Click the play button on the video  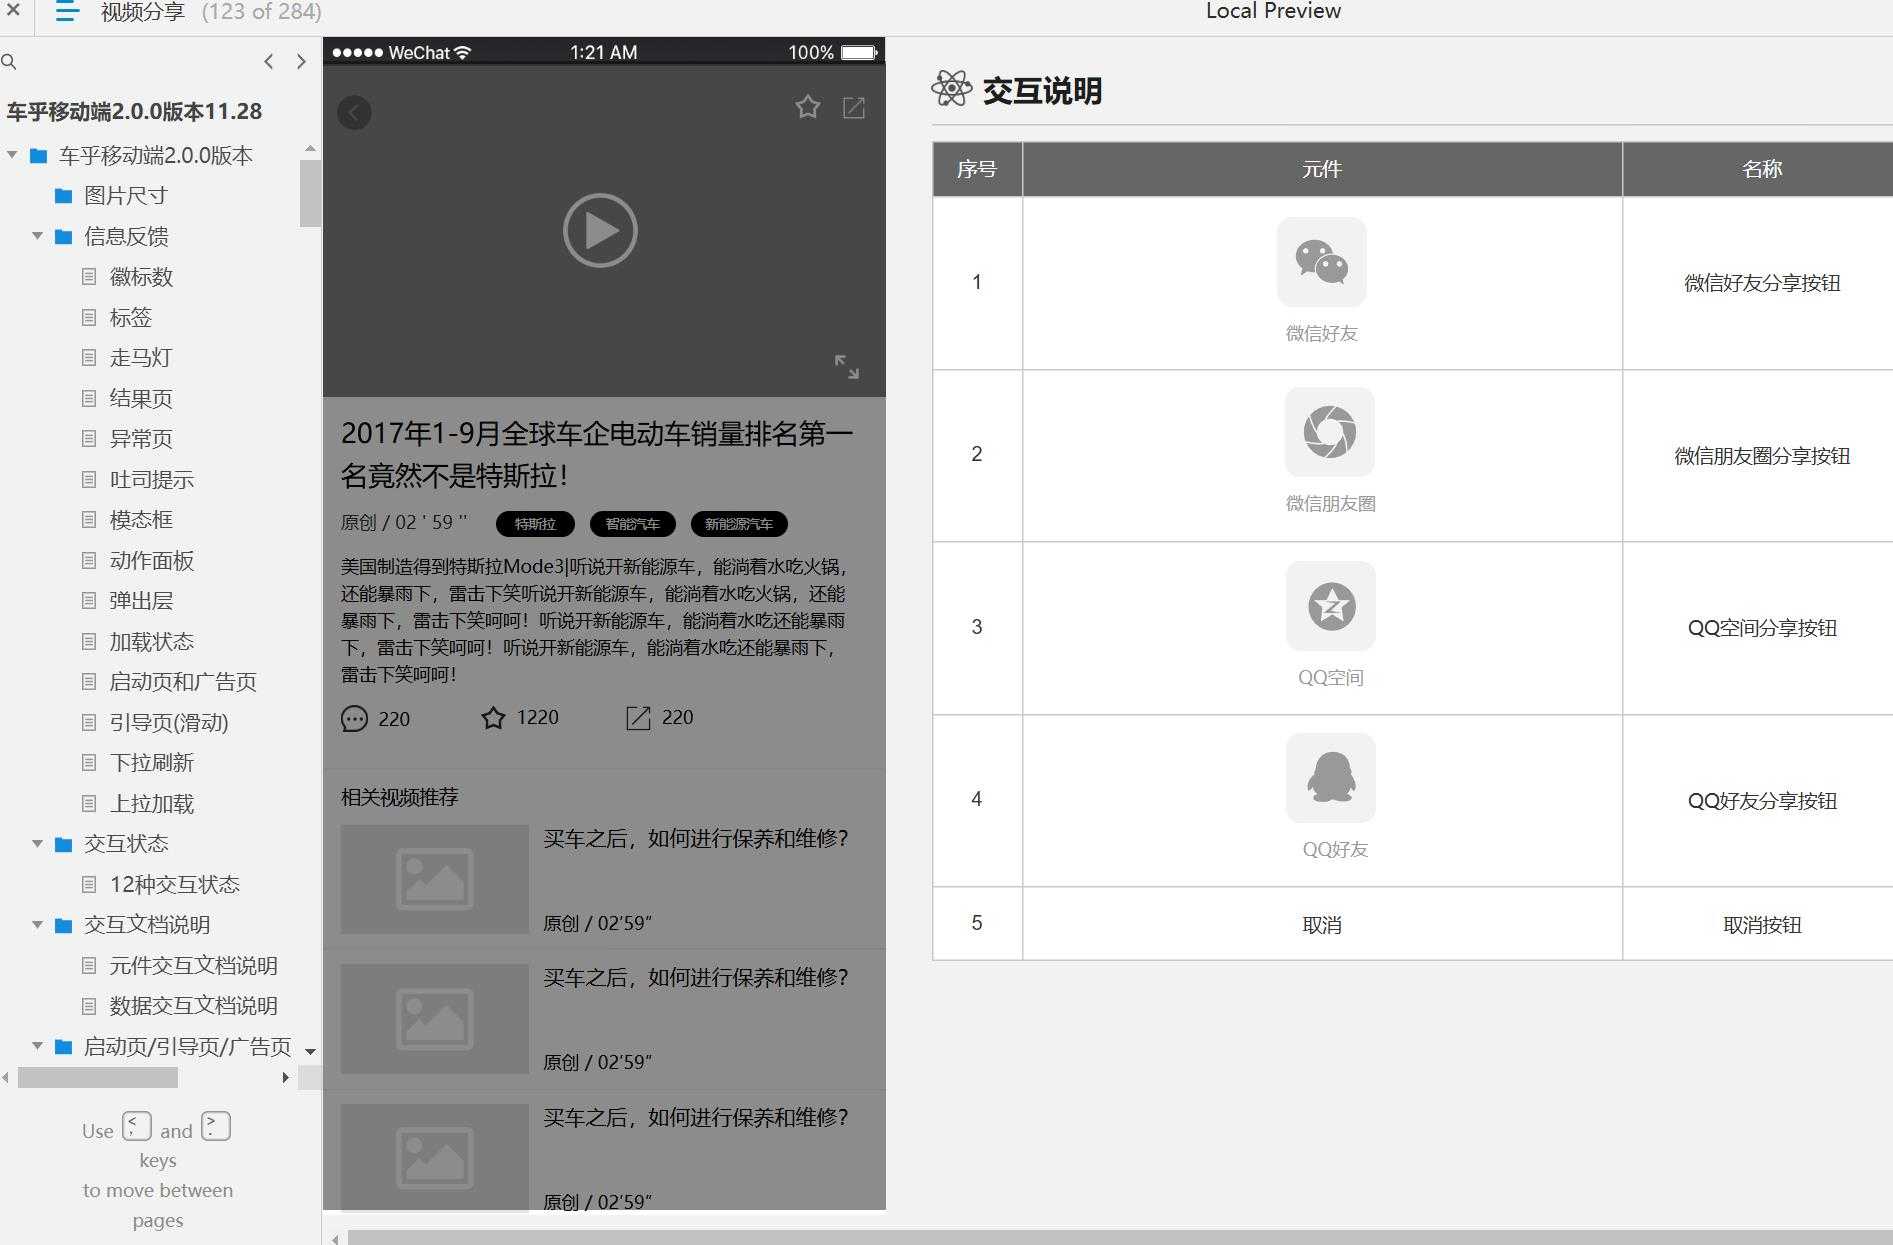[x=600, y=230]
